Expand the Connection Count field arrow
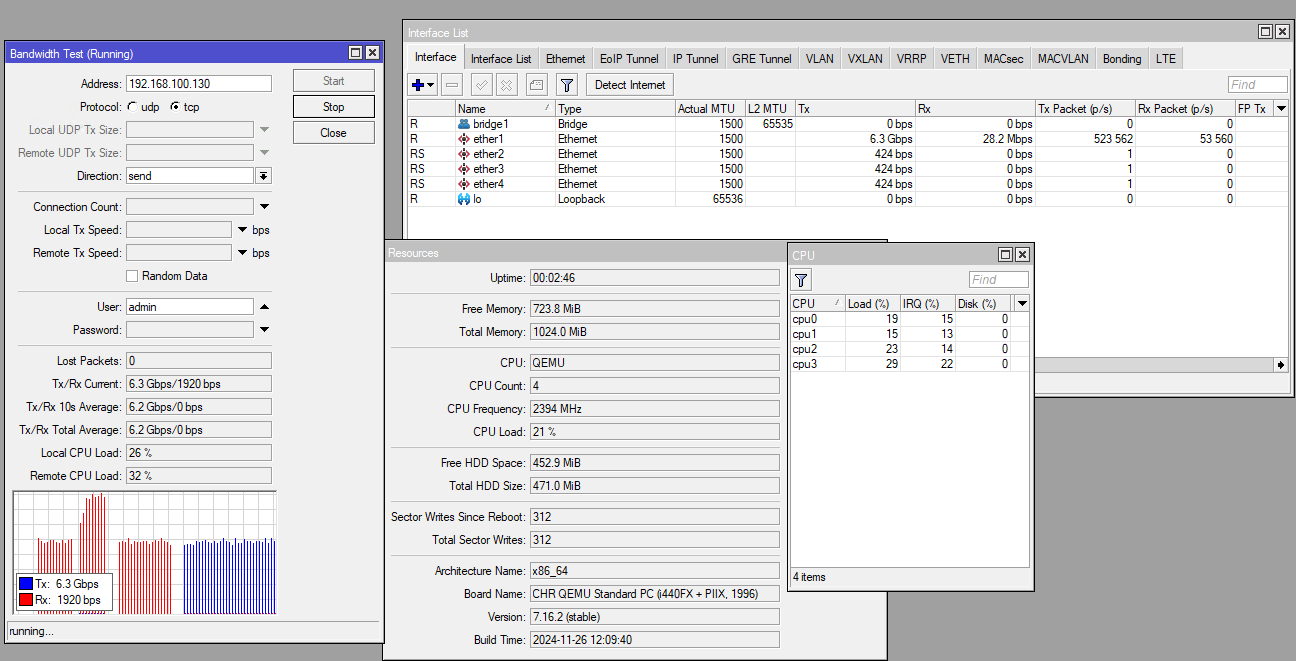This screenshot has width=1296, height=661. tap(264, 207)
